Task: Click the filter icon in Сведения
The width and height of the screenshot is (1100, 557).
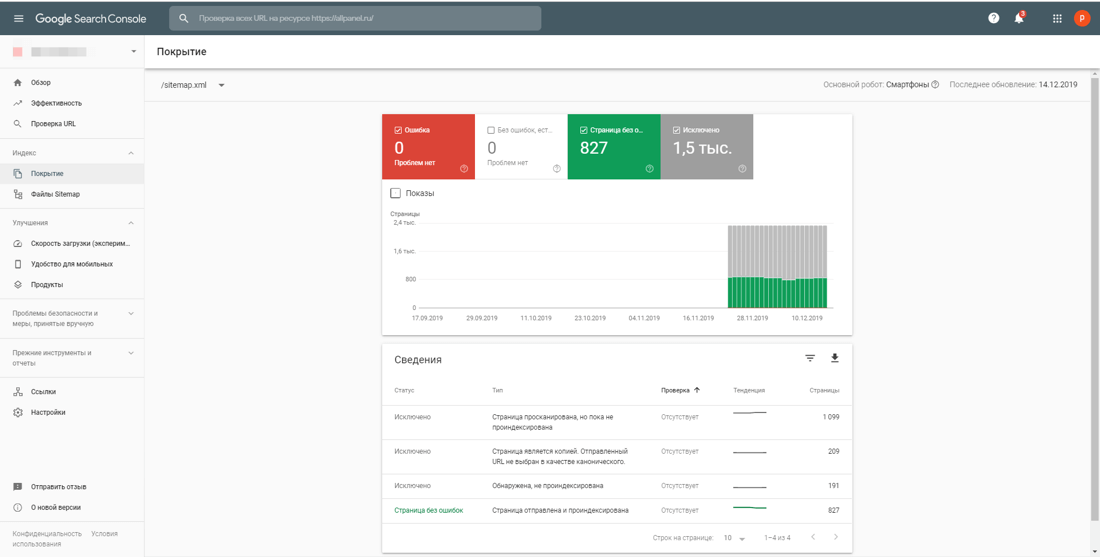Action: pyautogui.click(x=810, y=358)
